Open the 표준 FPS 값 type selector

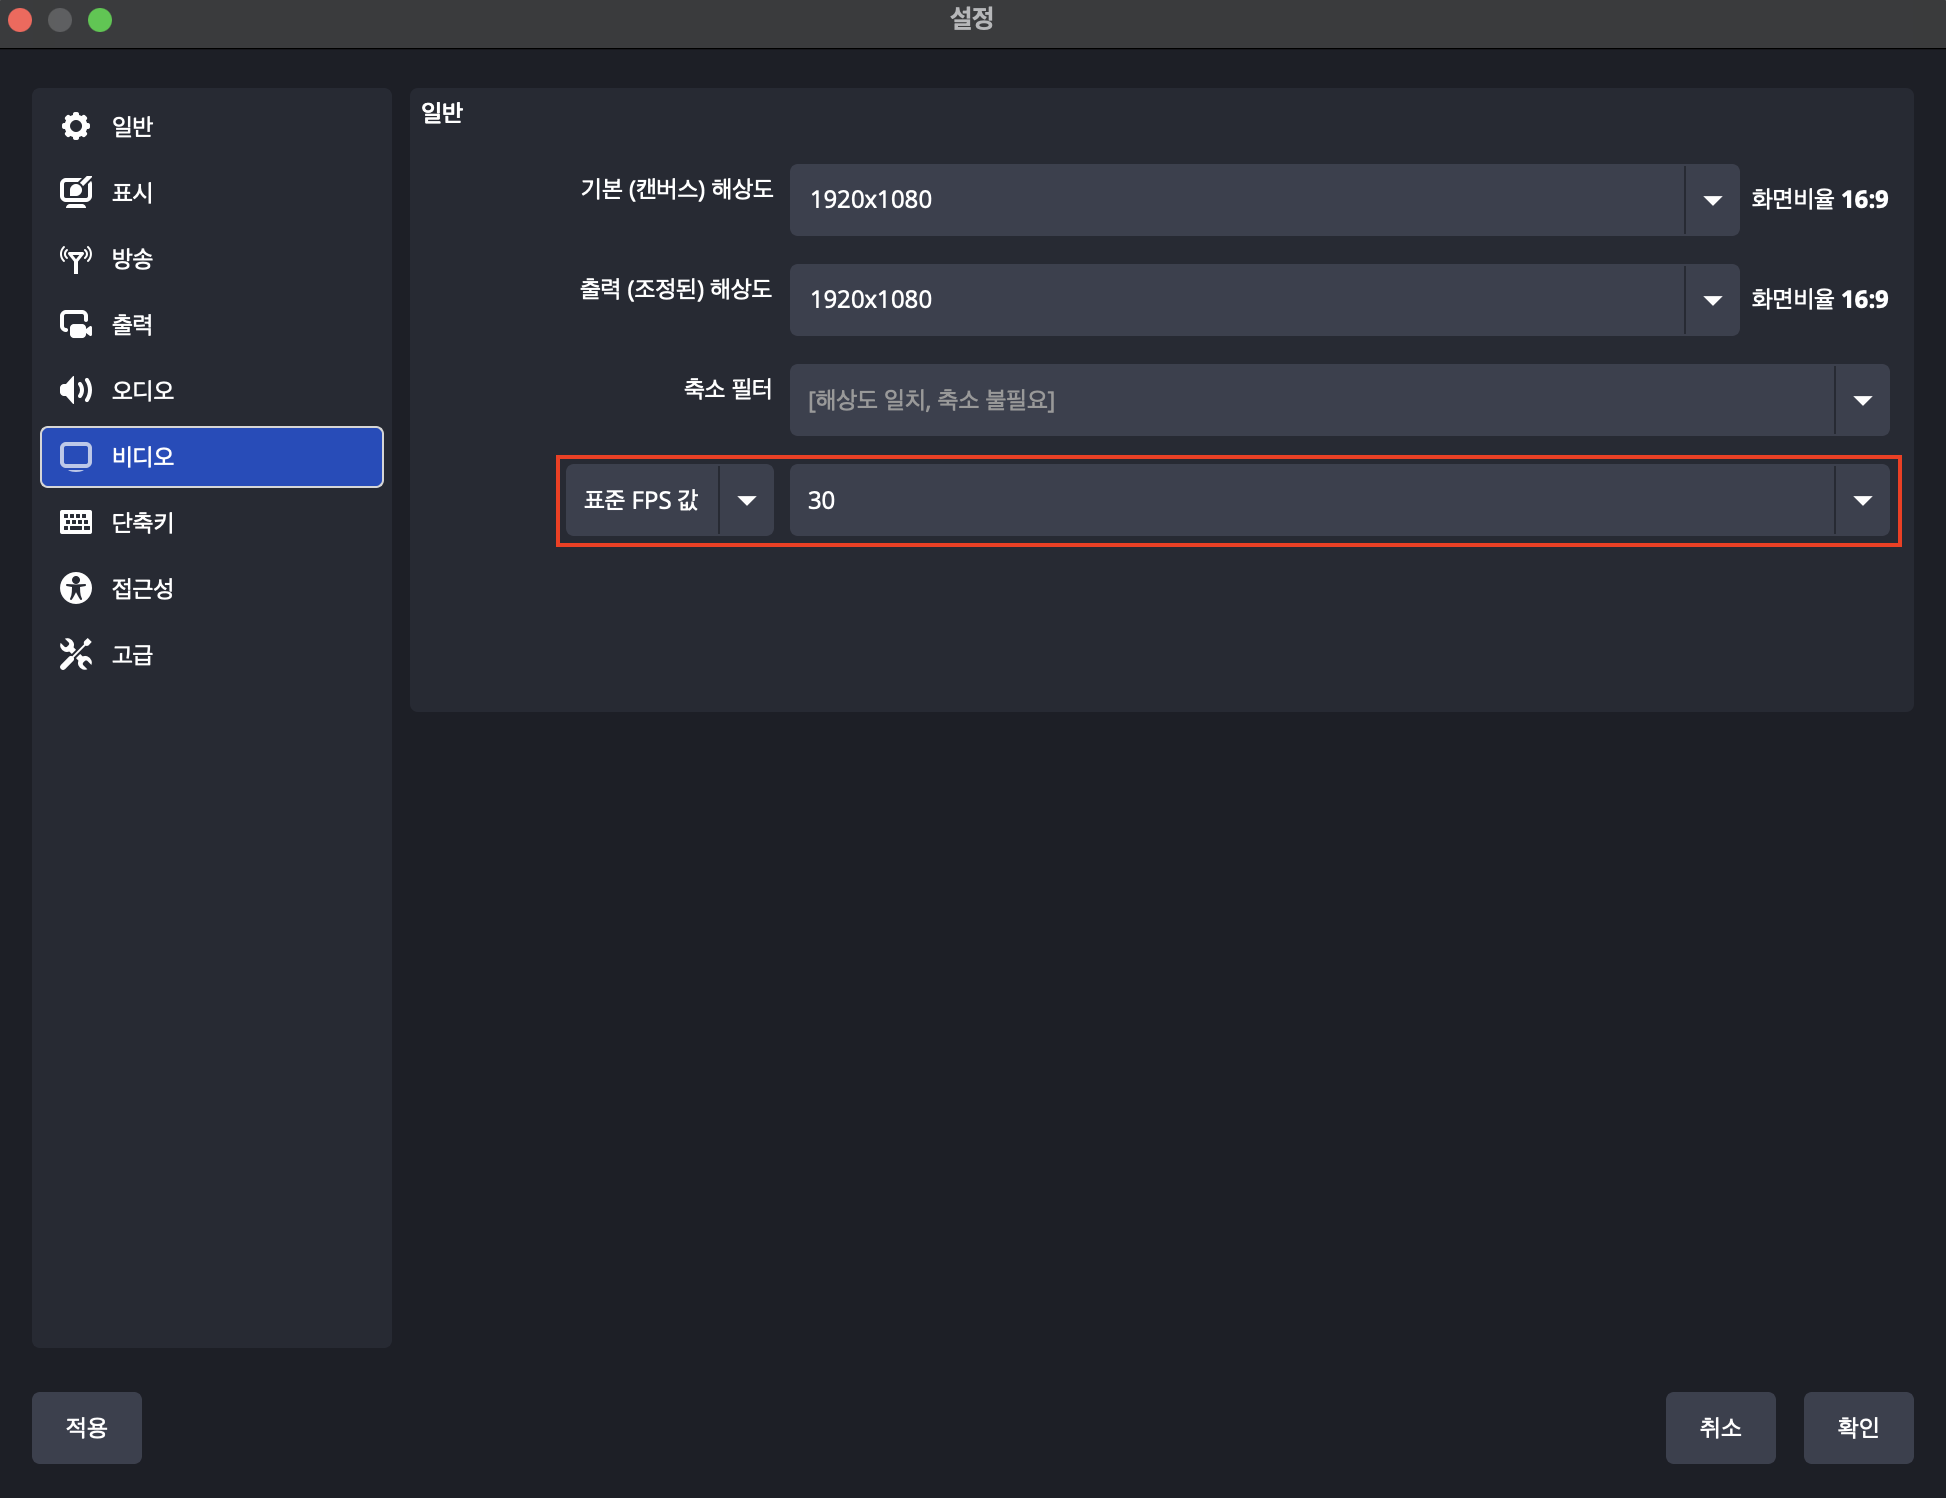(x=669, y=500)
